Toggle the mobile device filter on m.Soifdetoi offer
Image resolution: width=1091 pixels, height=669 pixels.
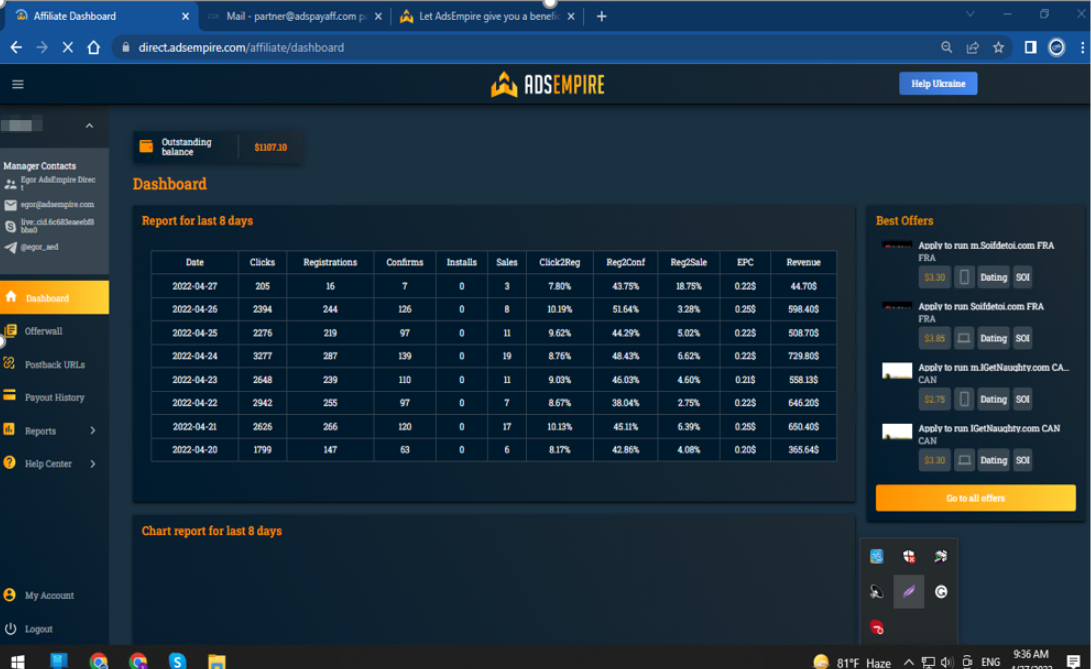tap(962, 276)
